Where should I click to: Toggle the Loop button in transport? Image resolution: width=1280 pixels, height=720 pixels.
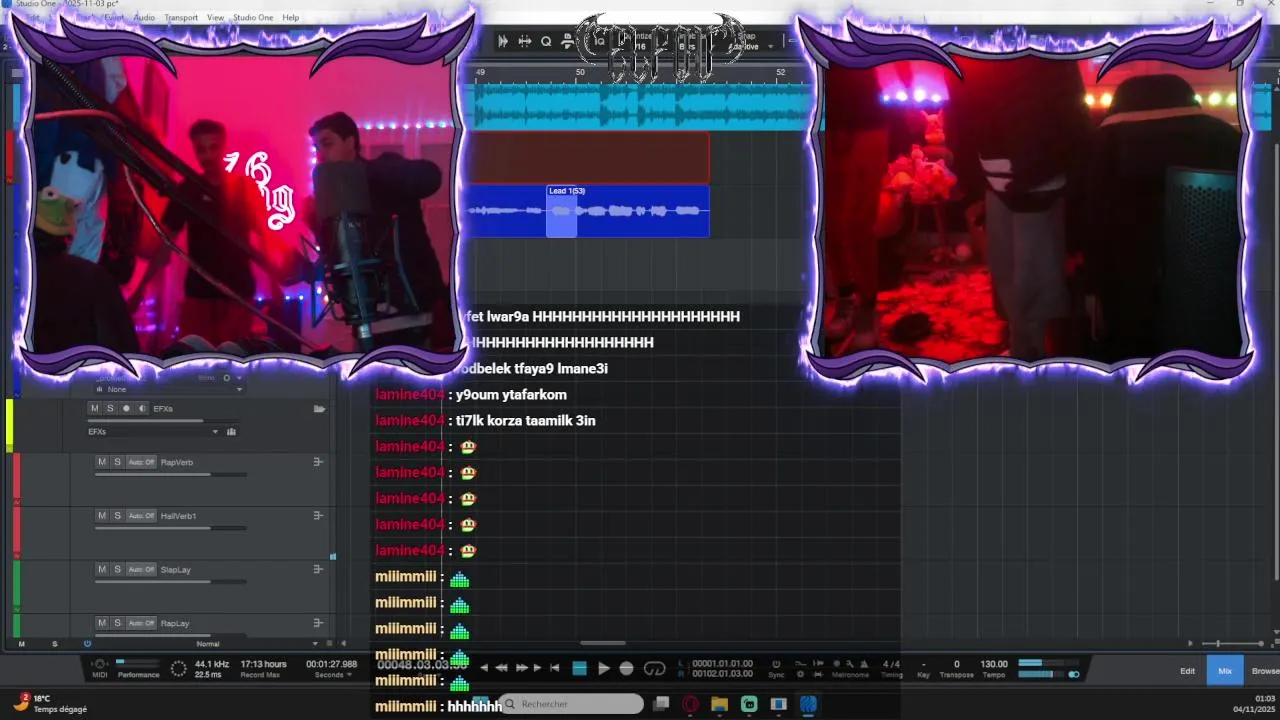pos(655,668)
